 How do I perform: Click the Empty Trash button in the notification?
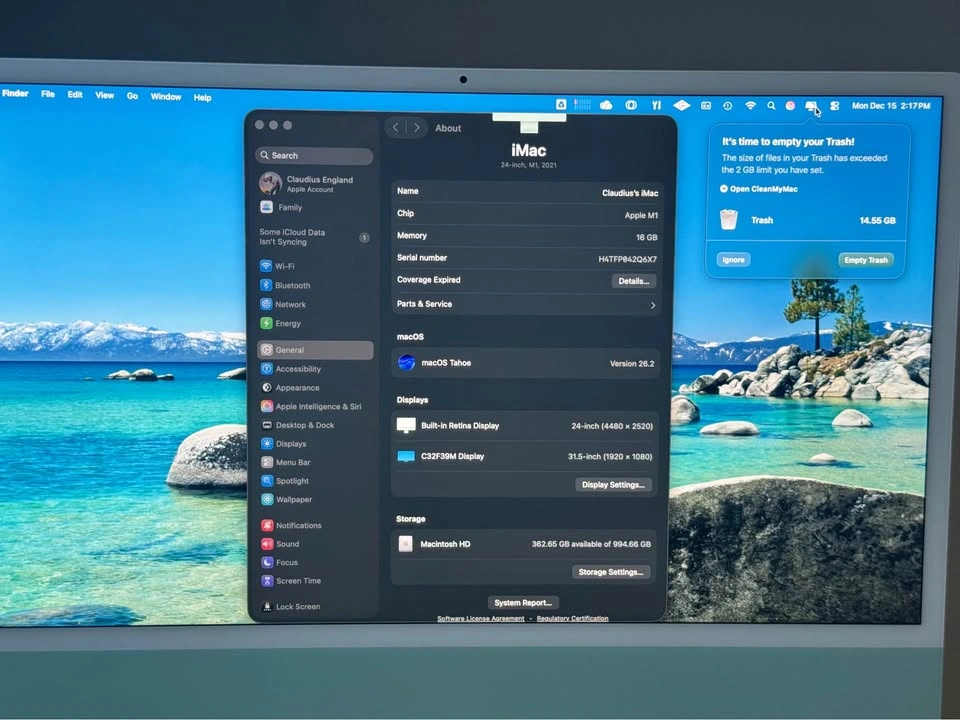coord(866,260)
